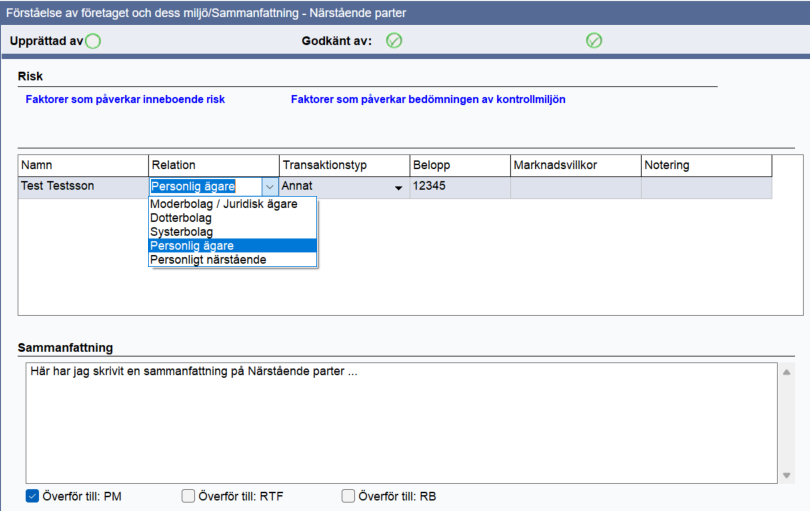Choose Dotterbolag from the Relation list

pyautogui.click(x=232, y=218)
